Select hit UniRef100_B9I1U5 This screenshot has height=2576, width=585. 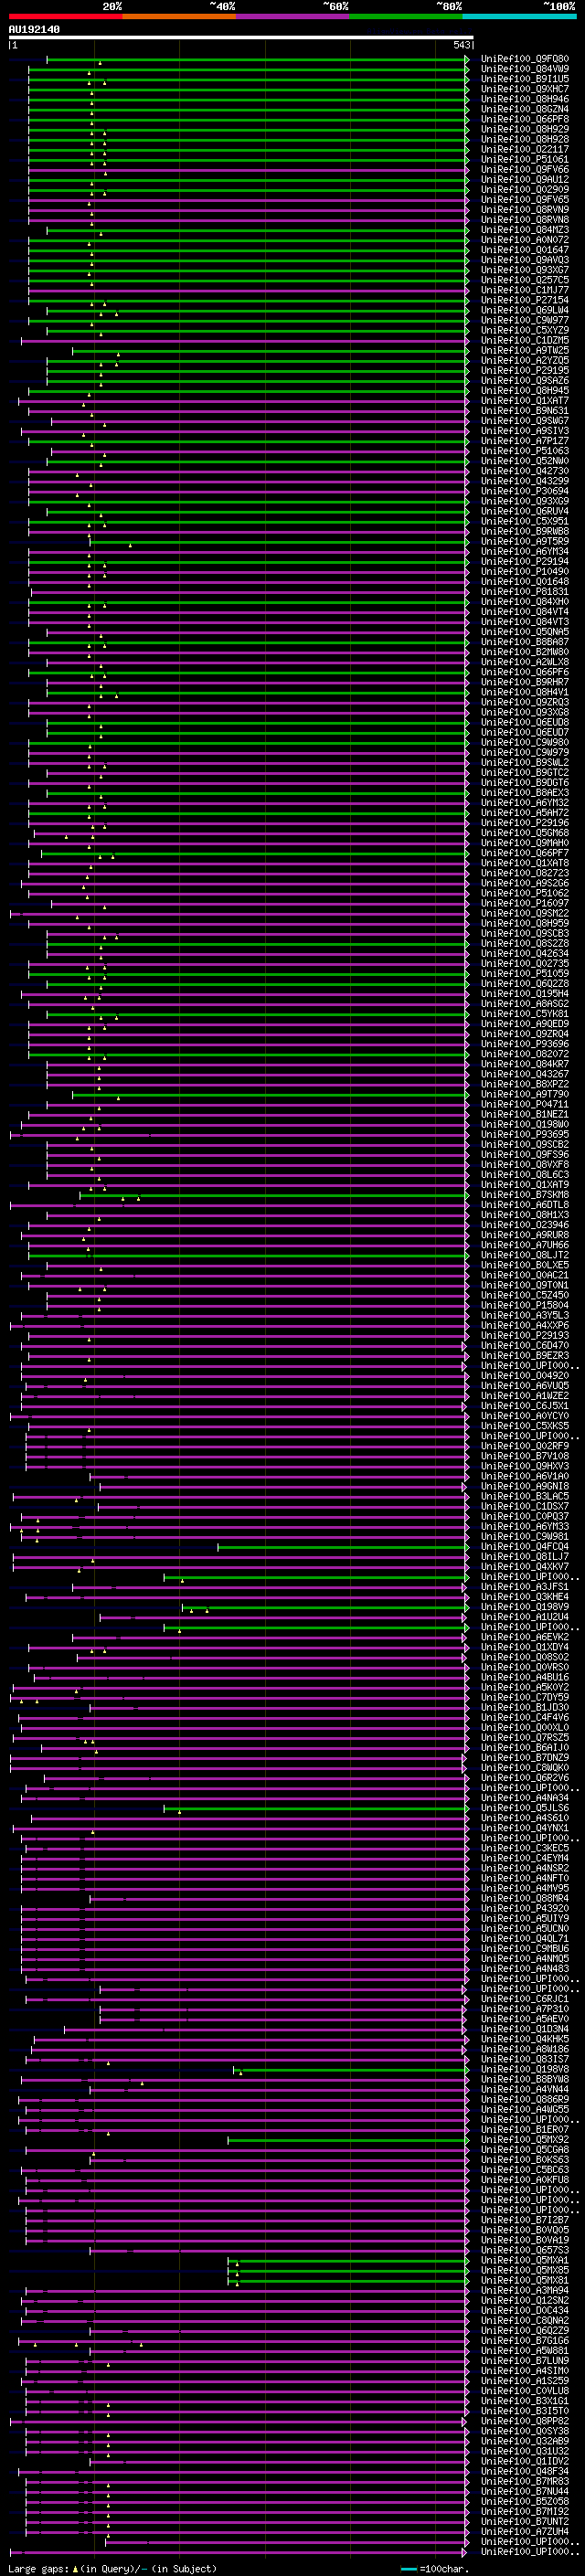(525, 79)
